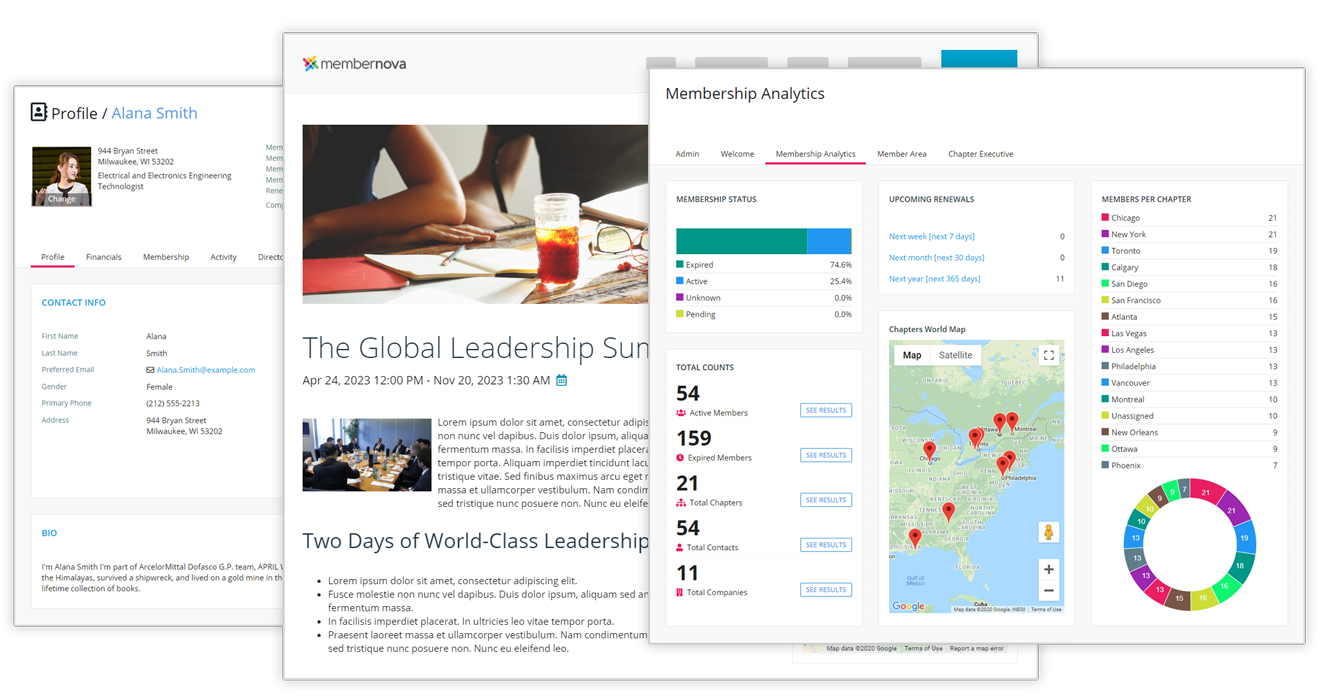The image size is (1320, 696).
Task: Select the Map view button
Action: pos(912,355)
